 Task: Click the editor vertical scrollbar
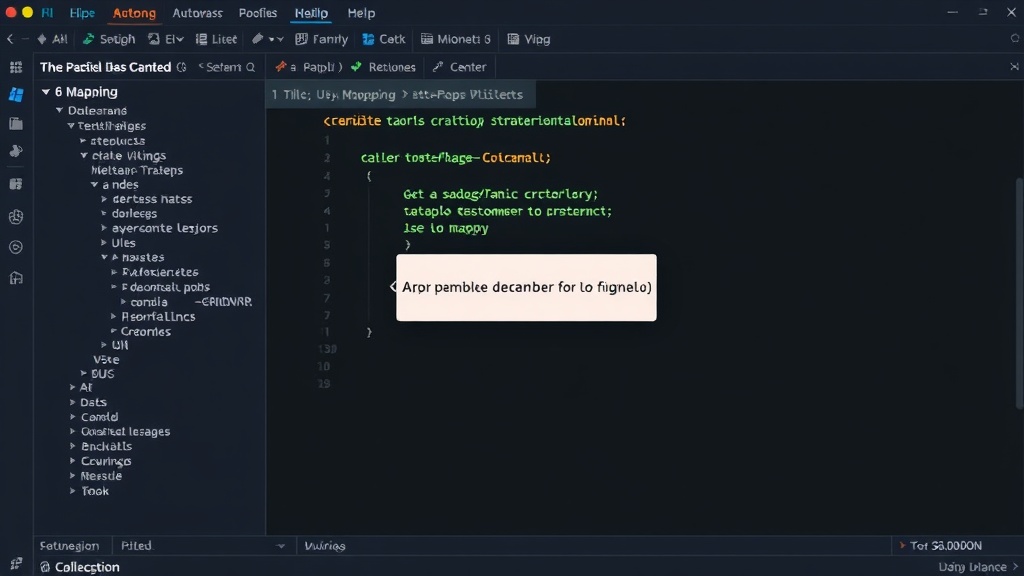(1019, 294)
